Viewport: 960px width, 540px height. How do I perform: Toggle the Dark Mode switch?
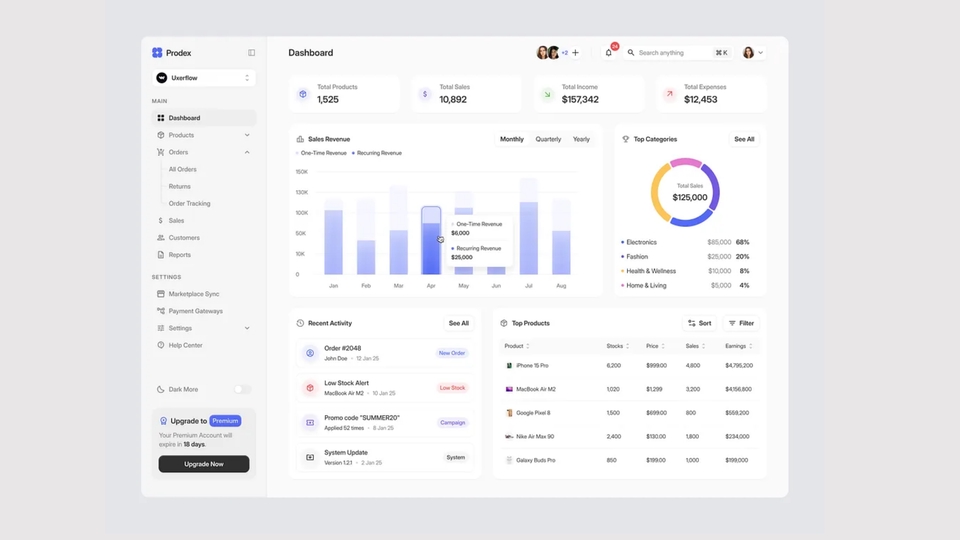click(242, 389)
